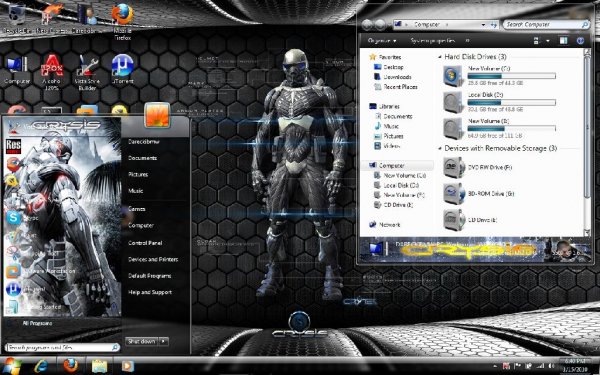The width and height of the screenshot is (600, 375).
Task: Open the Vista Style Builder desktop shortcut
Action: tap(87, 72)
